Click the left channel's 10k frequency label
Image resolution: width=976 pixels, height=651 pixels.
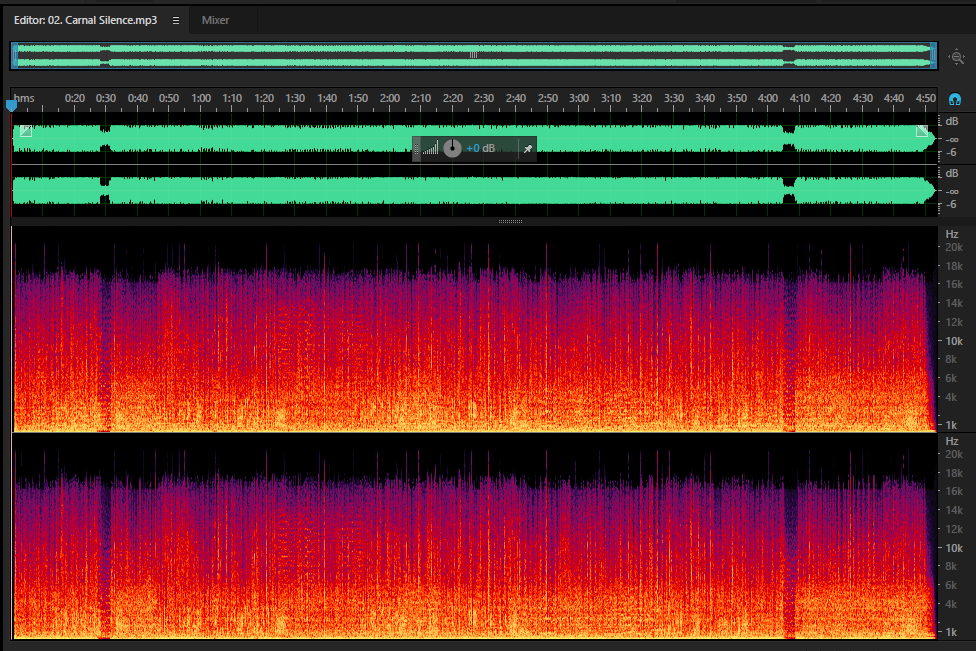click(954, 341)
